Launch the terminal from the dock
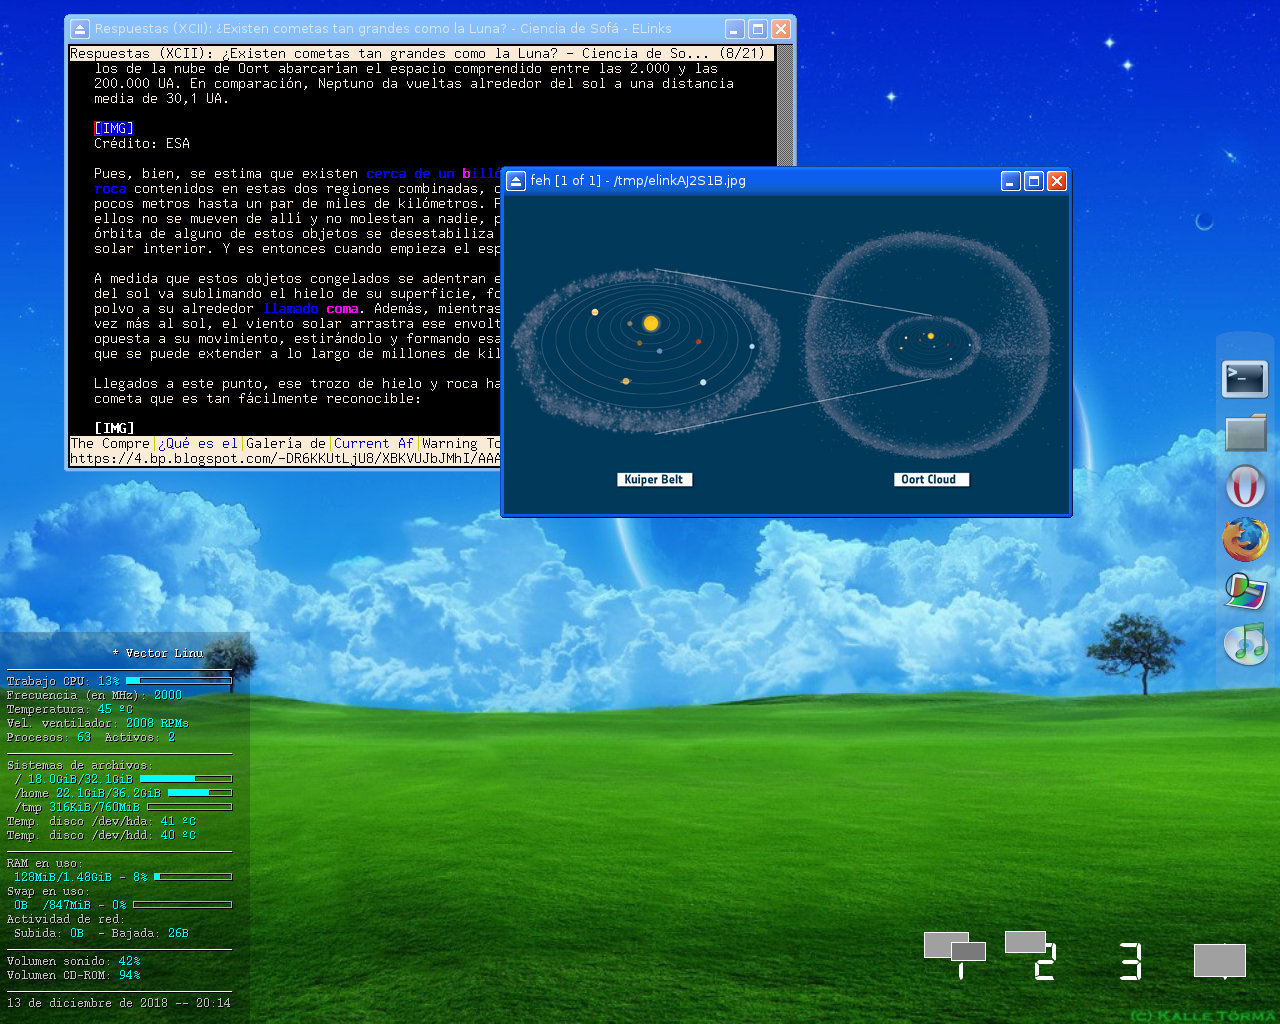Image resolution: width=1280 pixels, height=1024 pixels. coord(1245,379)
